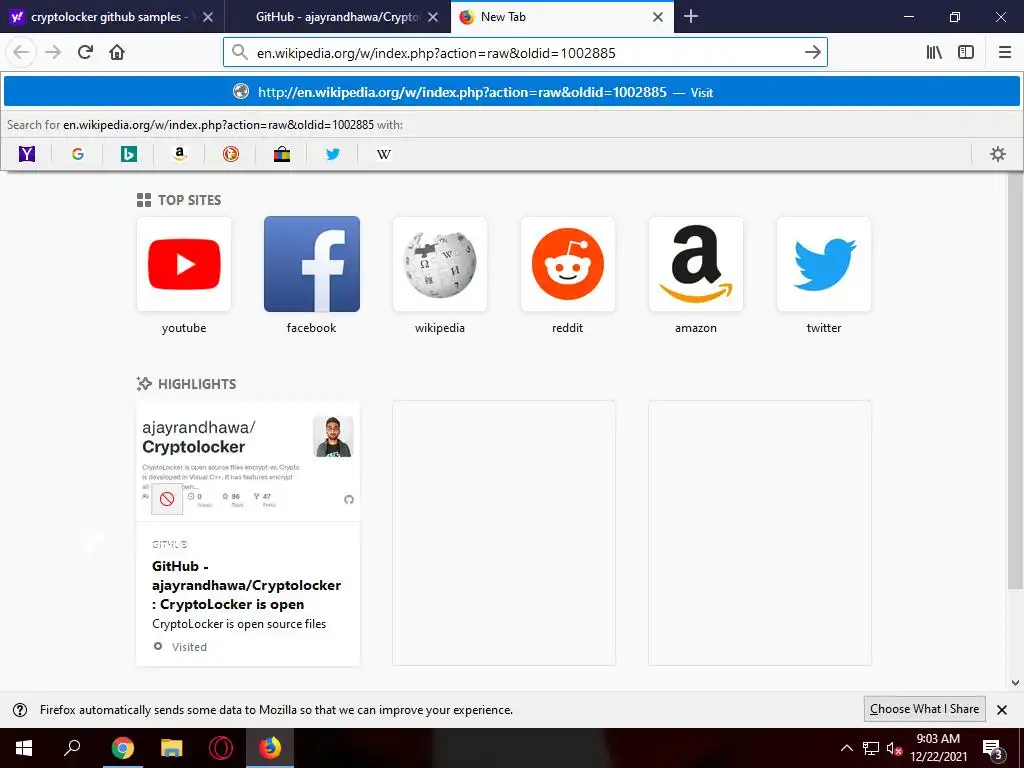Search with the Bing one-click engine
The height and width of the screenshot is (768, 1024).
pos(129,154)
